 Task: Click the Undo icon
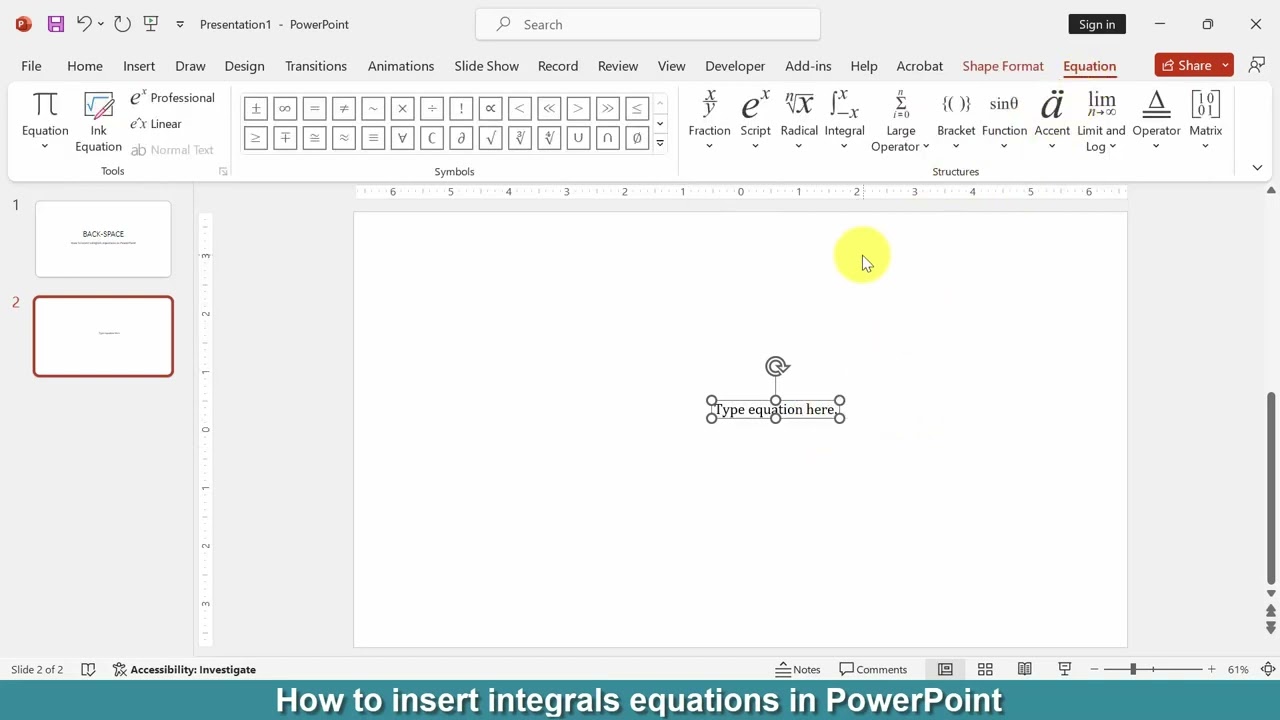coord(84,24)
